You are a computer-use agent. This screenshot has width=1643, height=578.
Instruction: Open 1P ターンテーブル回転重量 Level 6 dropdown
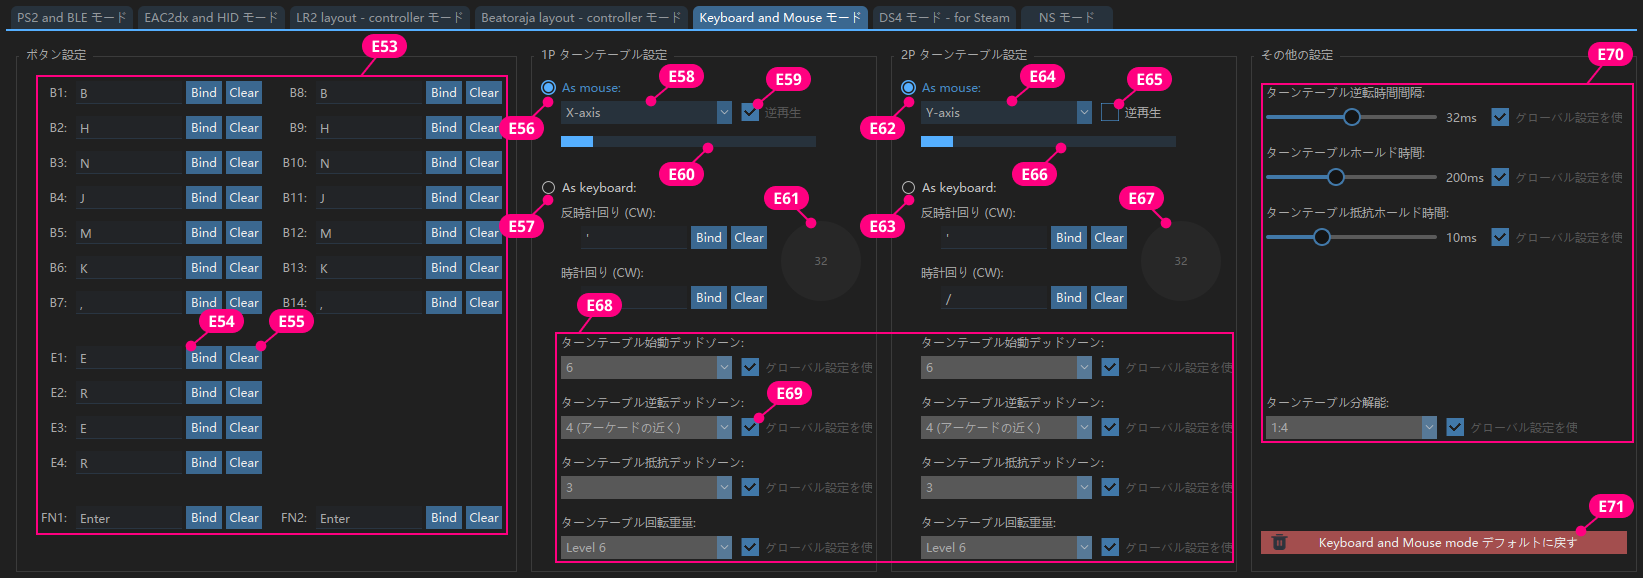pyautogui.click(x=646, y=547)
